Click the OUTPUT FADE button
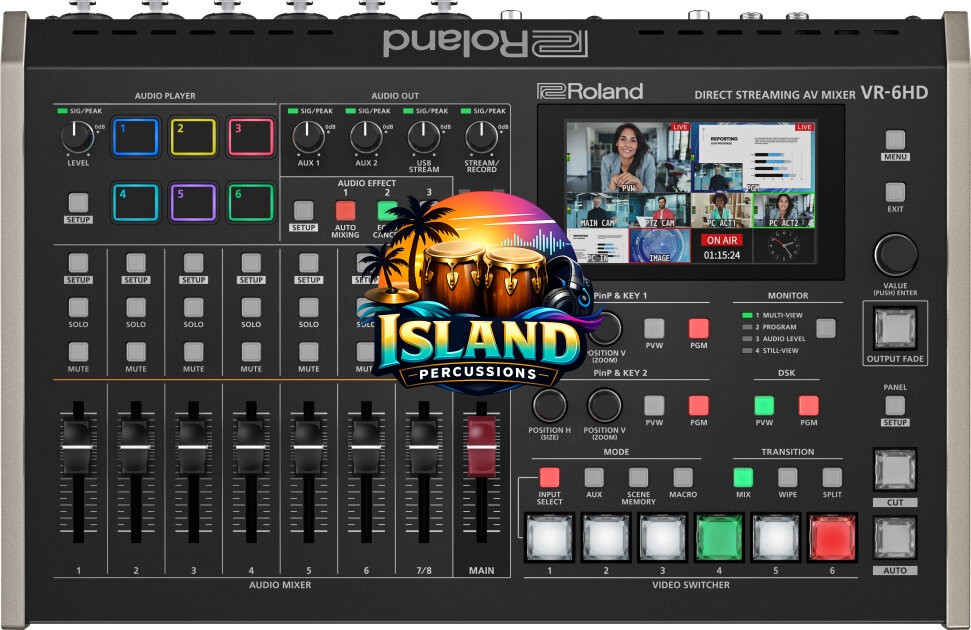This screenshot has height=630, width=971. (895, 328)
